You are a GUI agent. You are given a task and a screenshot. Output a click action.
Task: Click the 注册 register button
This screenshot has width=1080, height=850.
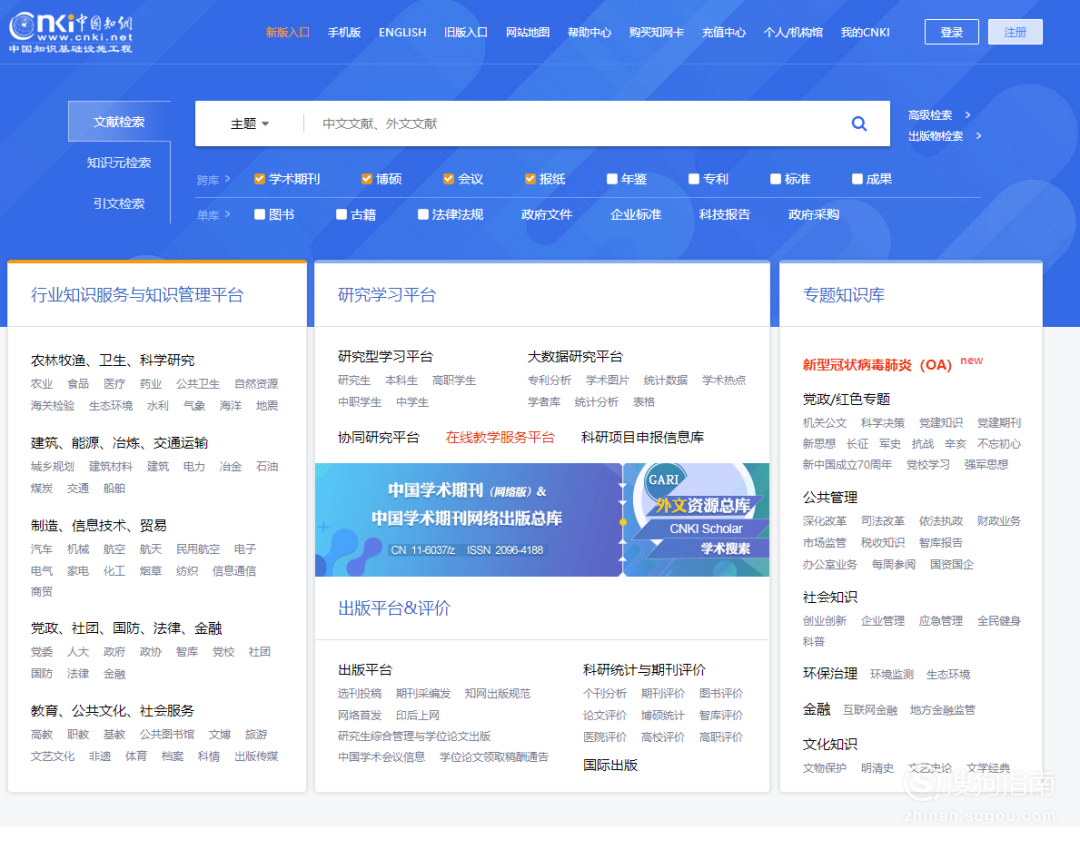point(1015,32)
